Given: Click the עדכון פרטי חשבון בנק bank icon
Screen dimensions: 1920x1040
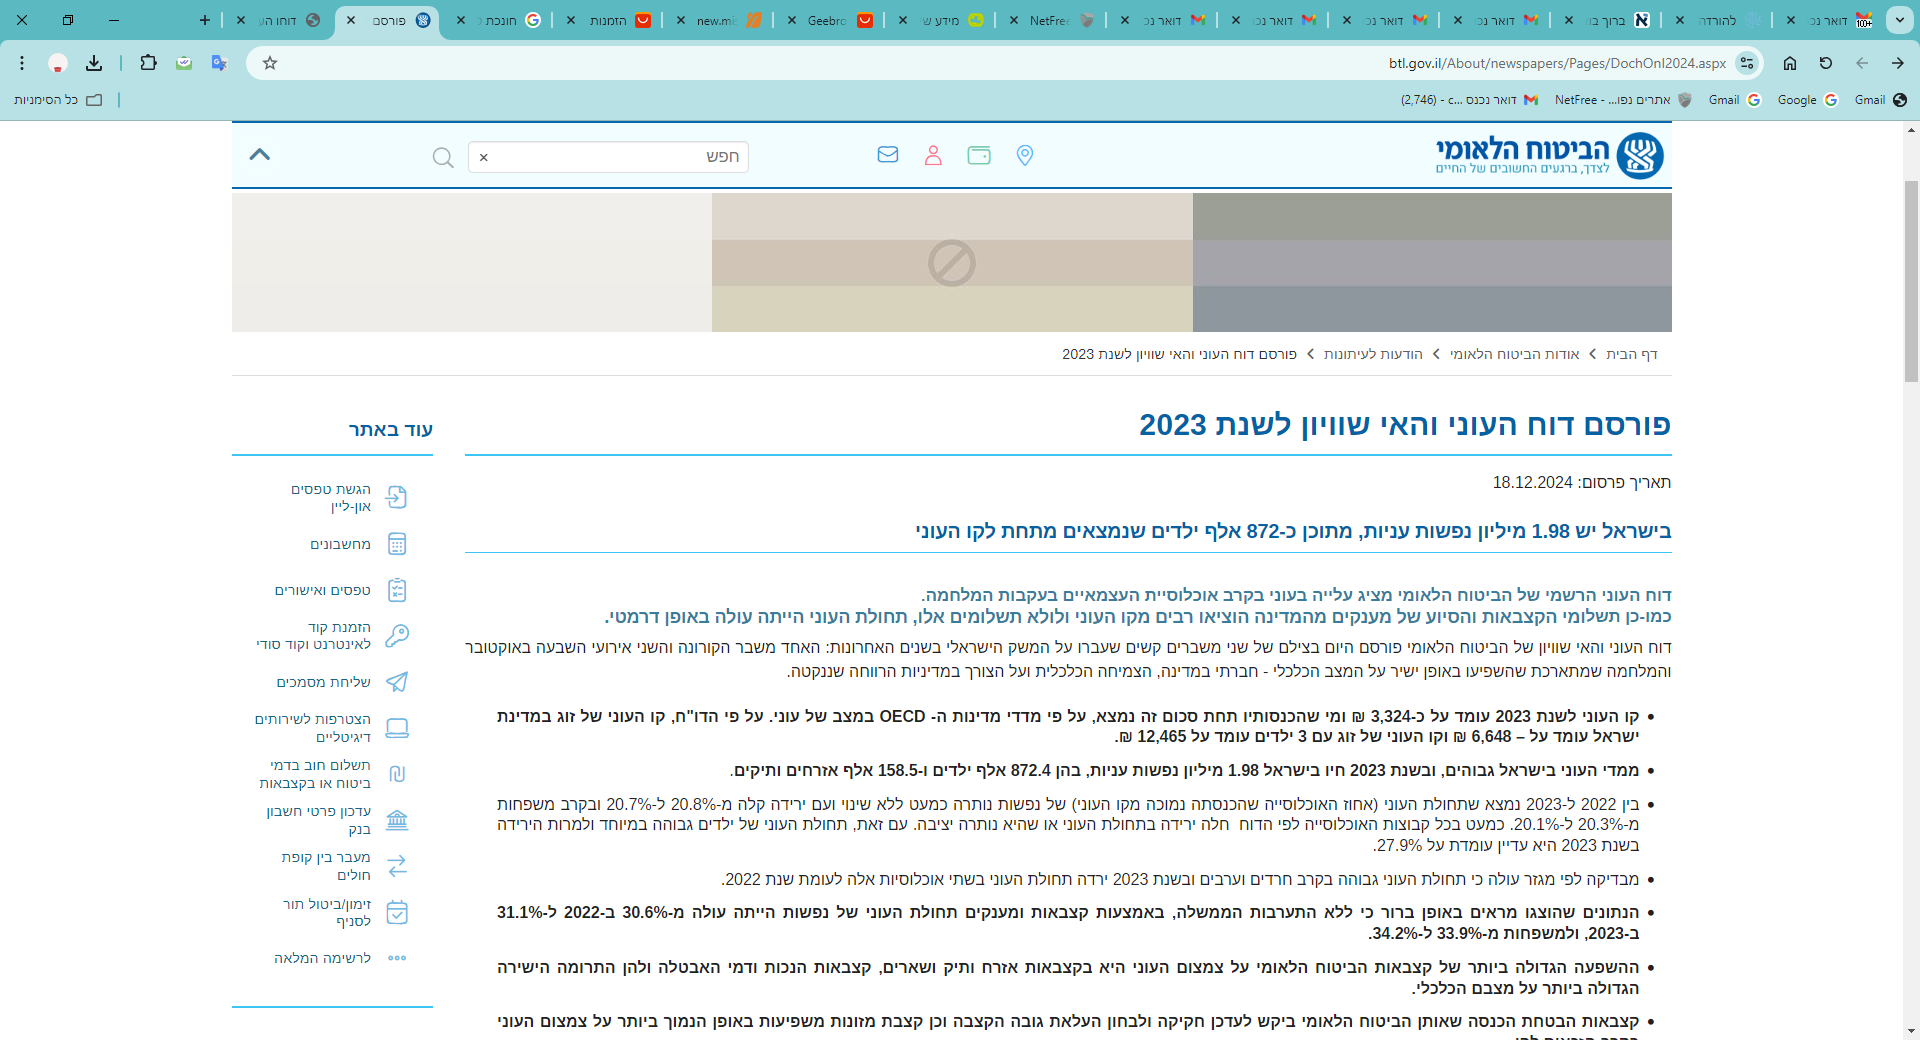Looking at the screenshot, I should (398, 819).
